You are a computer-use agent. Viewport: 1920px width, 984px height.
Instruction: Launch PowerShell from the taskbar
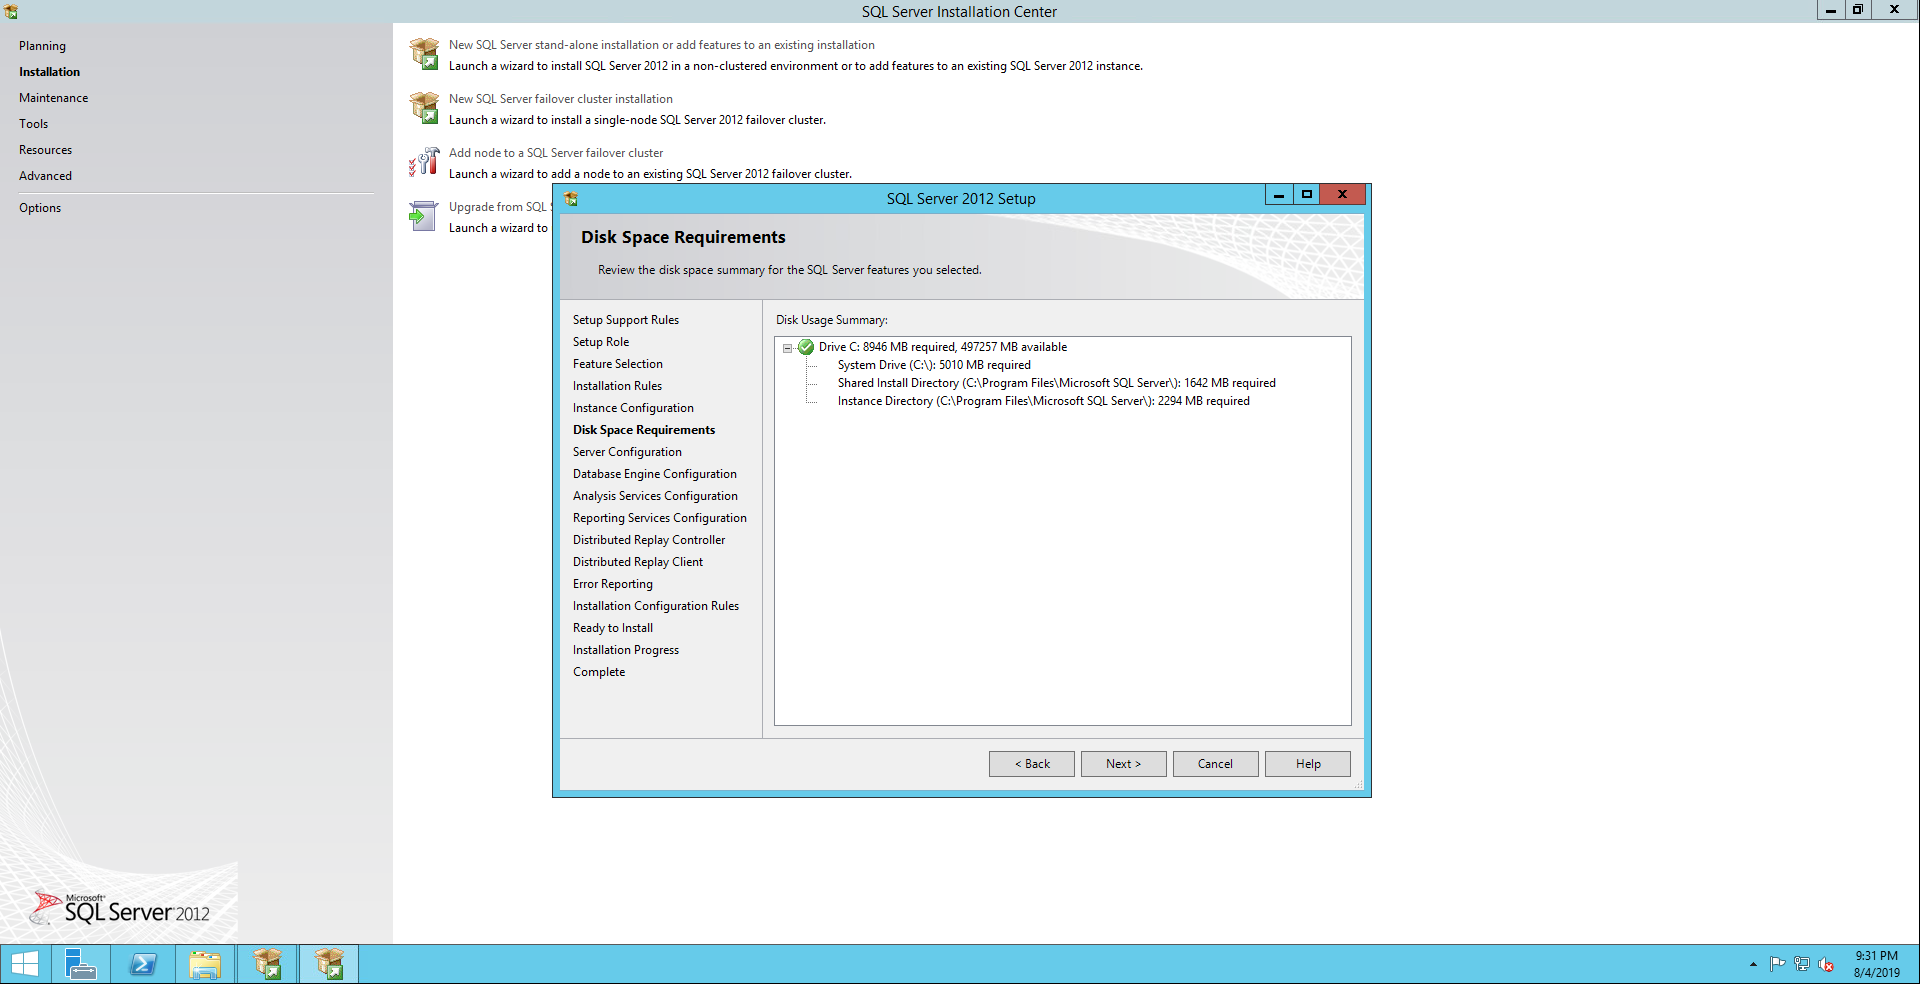pyautogui.click(x=143, y=964)
